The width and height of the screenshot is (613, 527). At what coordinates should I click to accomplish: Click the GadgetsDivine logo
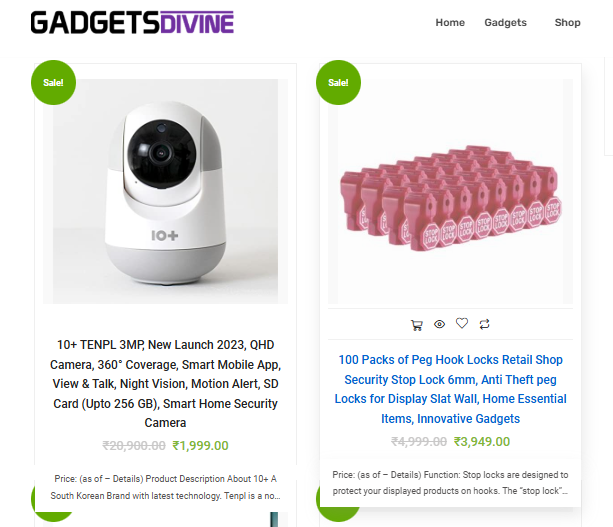point(132,23)
